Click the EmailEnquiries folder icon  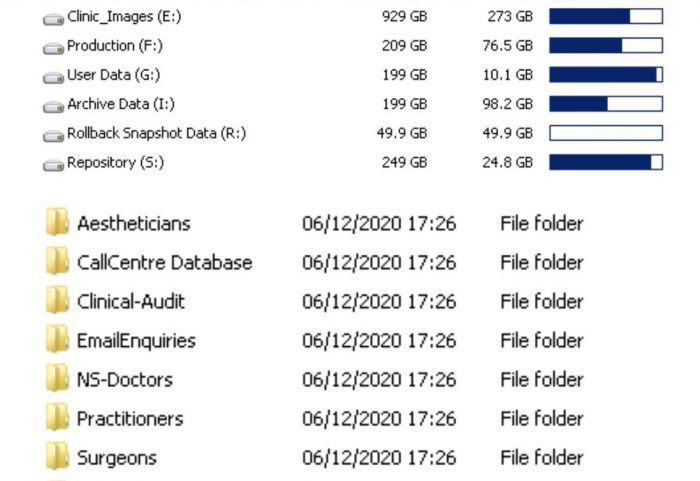(57, 339)
